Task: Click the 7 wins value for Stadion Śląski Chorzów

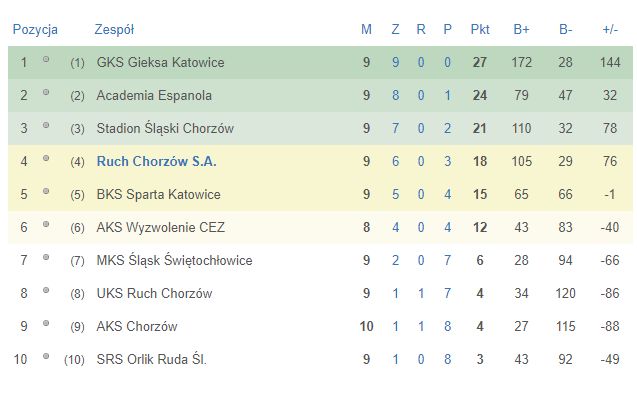Action: [x=395, y=128]
